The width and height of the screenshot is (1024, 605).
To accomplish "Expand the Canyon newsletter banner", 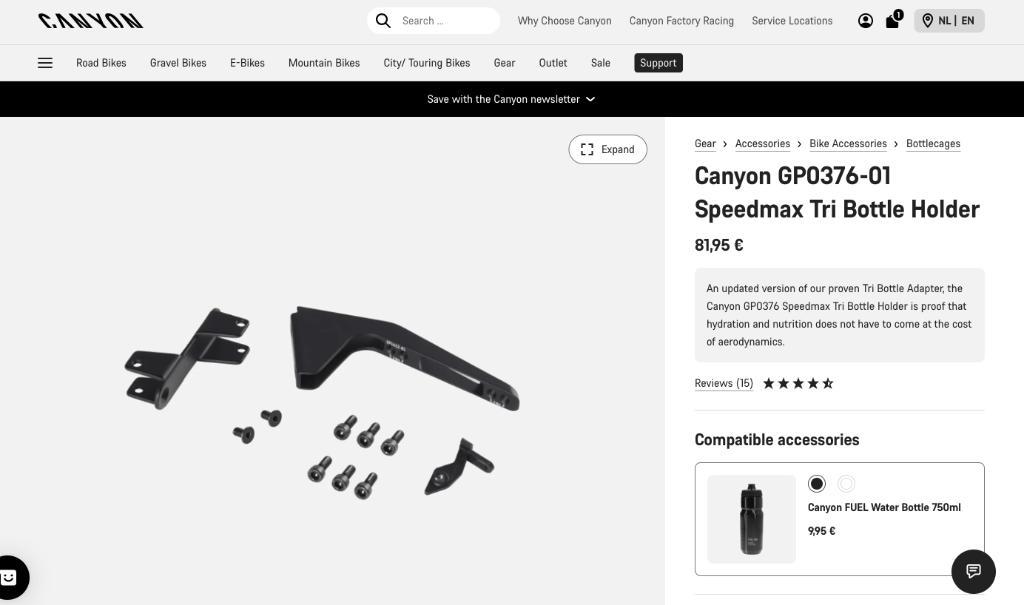I will pyautogui.click(x=511, y=99).
